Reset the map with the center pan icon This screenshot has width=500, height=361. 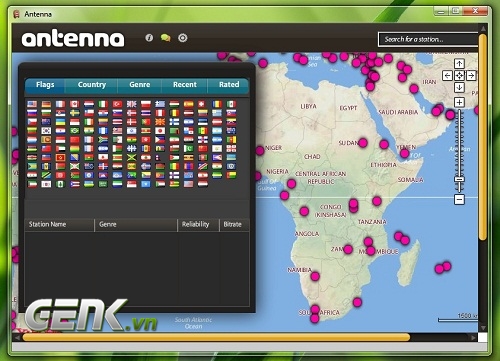(x=459, y=76)
